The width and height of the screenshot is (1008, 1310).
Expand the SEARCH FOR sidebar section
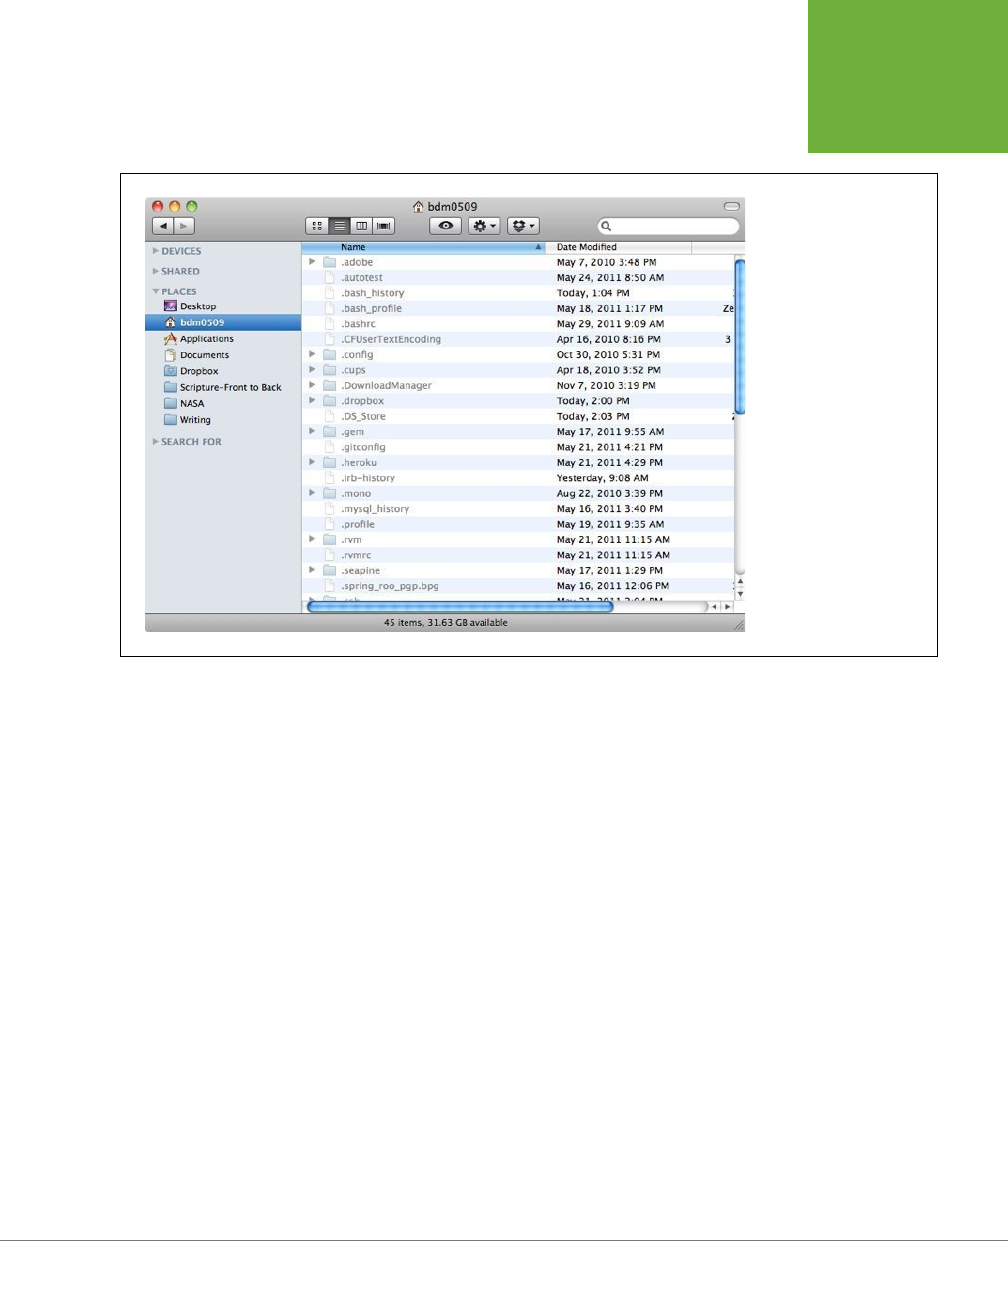156,441
